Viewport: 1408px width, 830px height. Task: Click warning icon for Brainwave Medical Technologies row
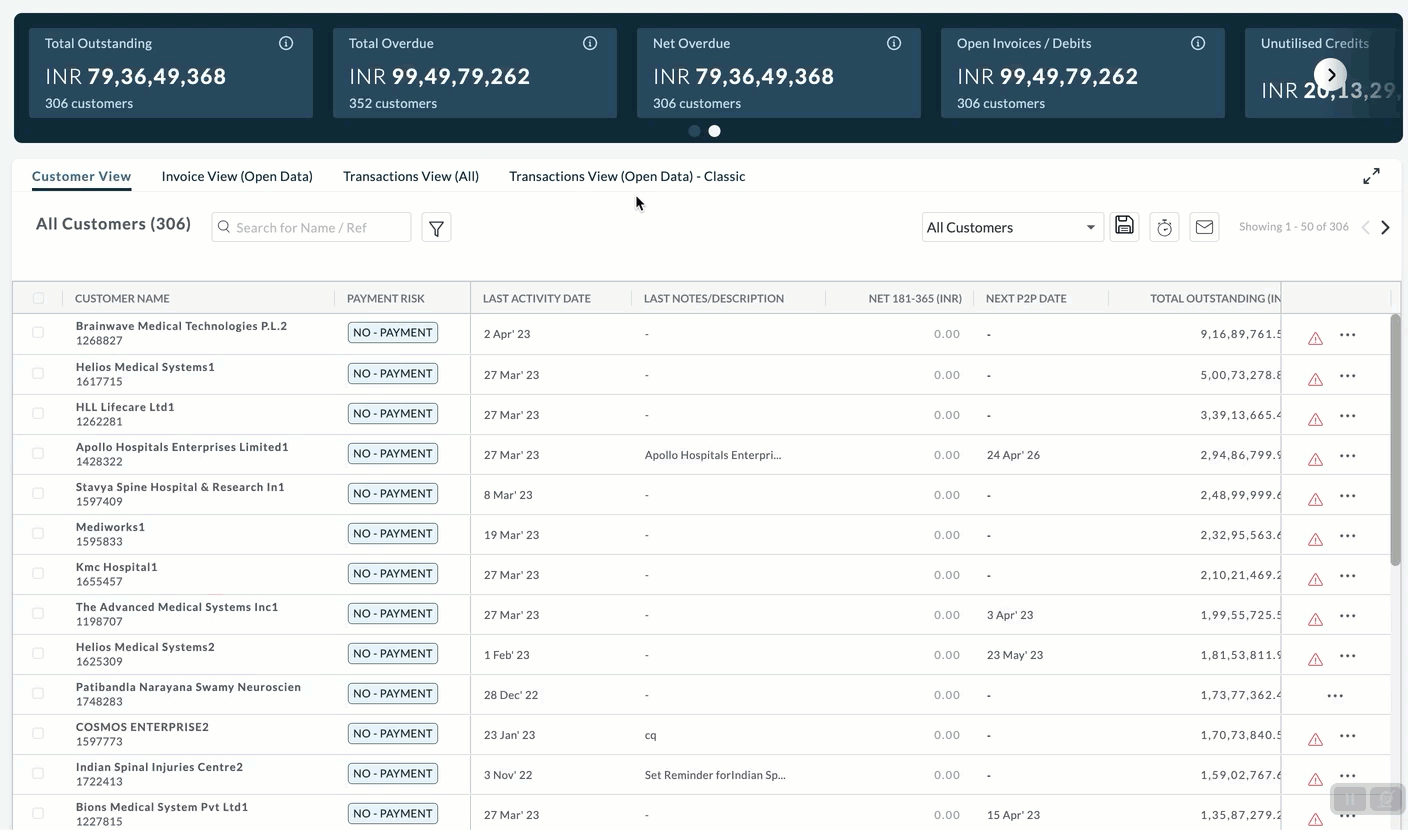click(1316, 338)
